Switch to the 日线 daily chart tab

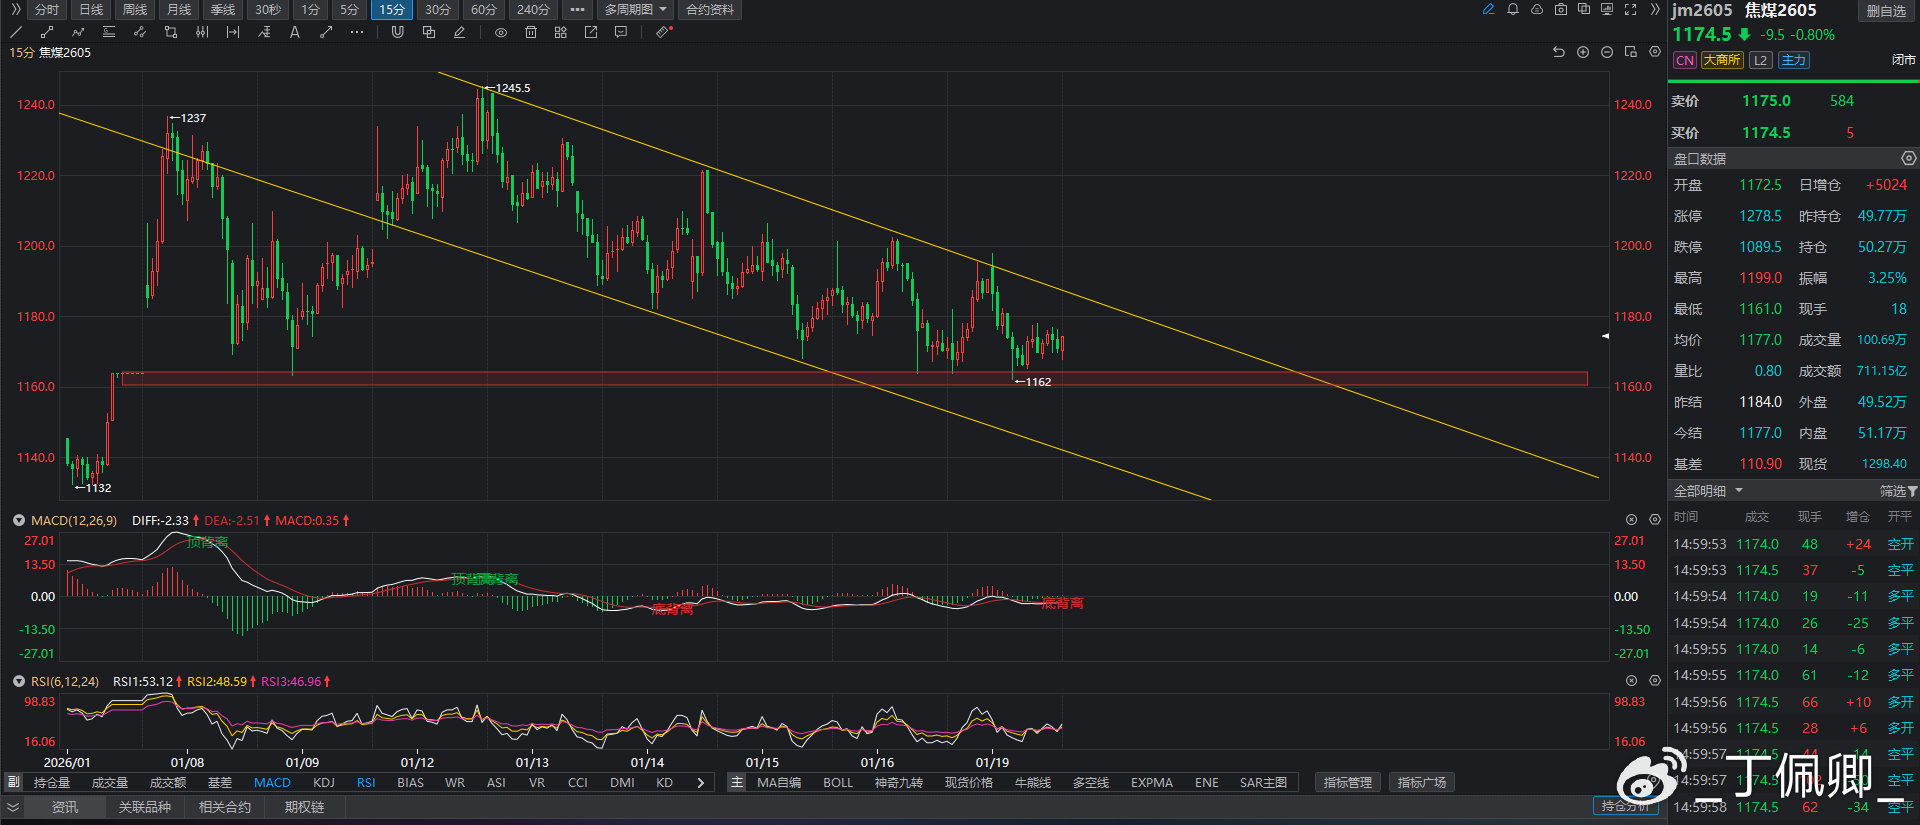[x=91, y=9]
